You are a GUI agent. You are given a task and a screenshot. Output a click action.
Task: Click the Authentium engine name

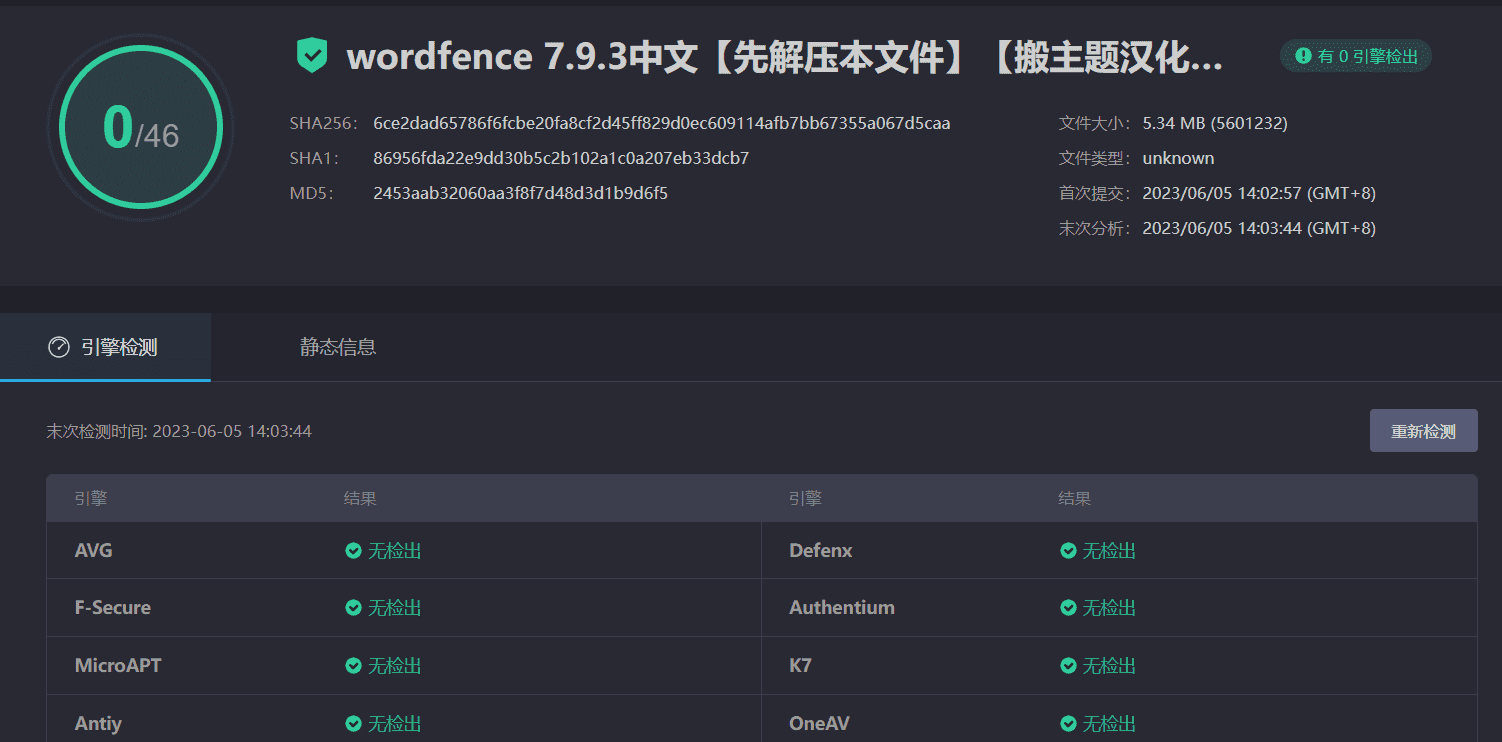tap(842, 608)
